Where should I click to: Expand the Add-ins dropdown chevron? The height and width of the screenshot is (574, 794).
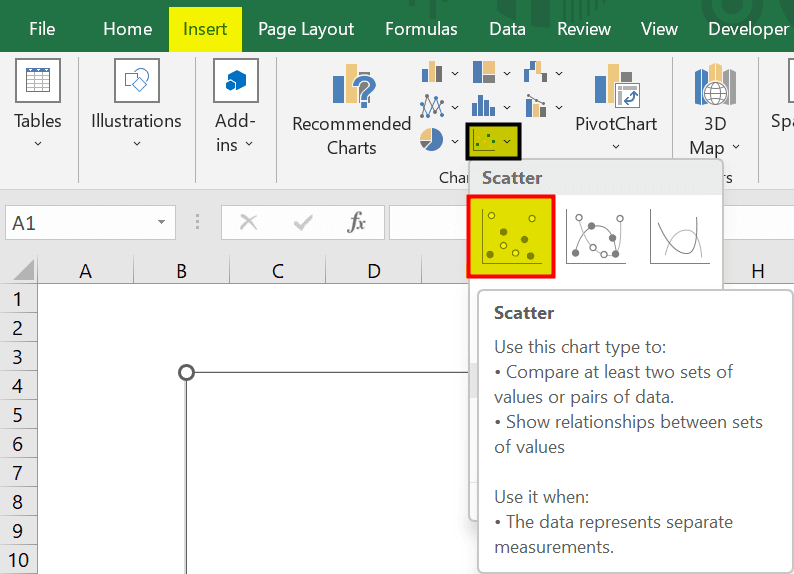pos(249,144)
